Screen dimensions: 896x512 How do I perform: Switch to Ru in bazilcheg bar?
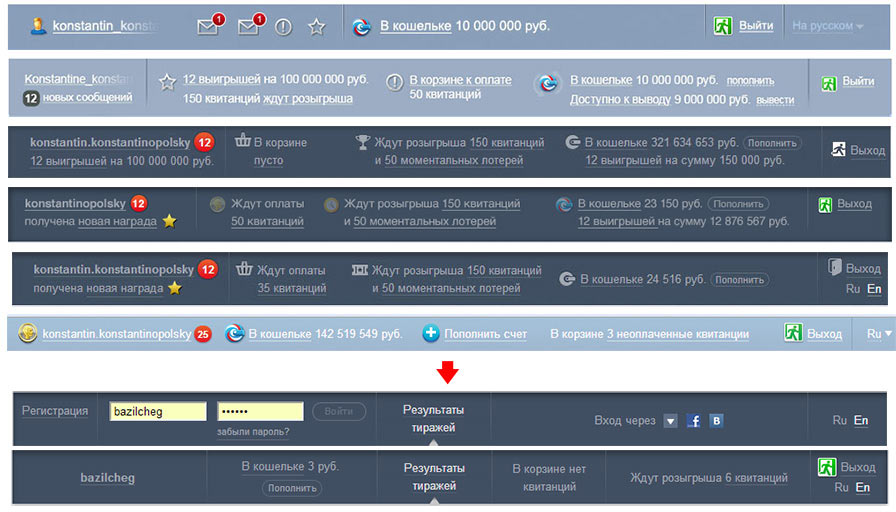pos(841,487)
